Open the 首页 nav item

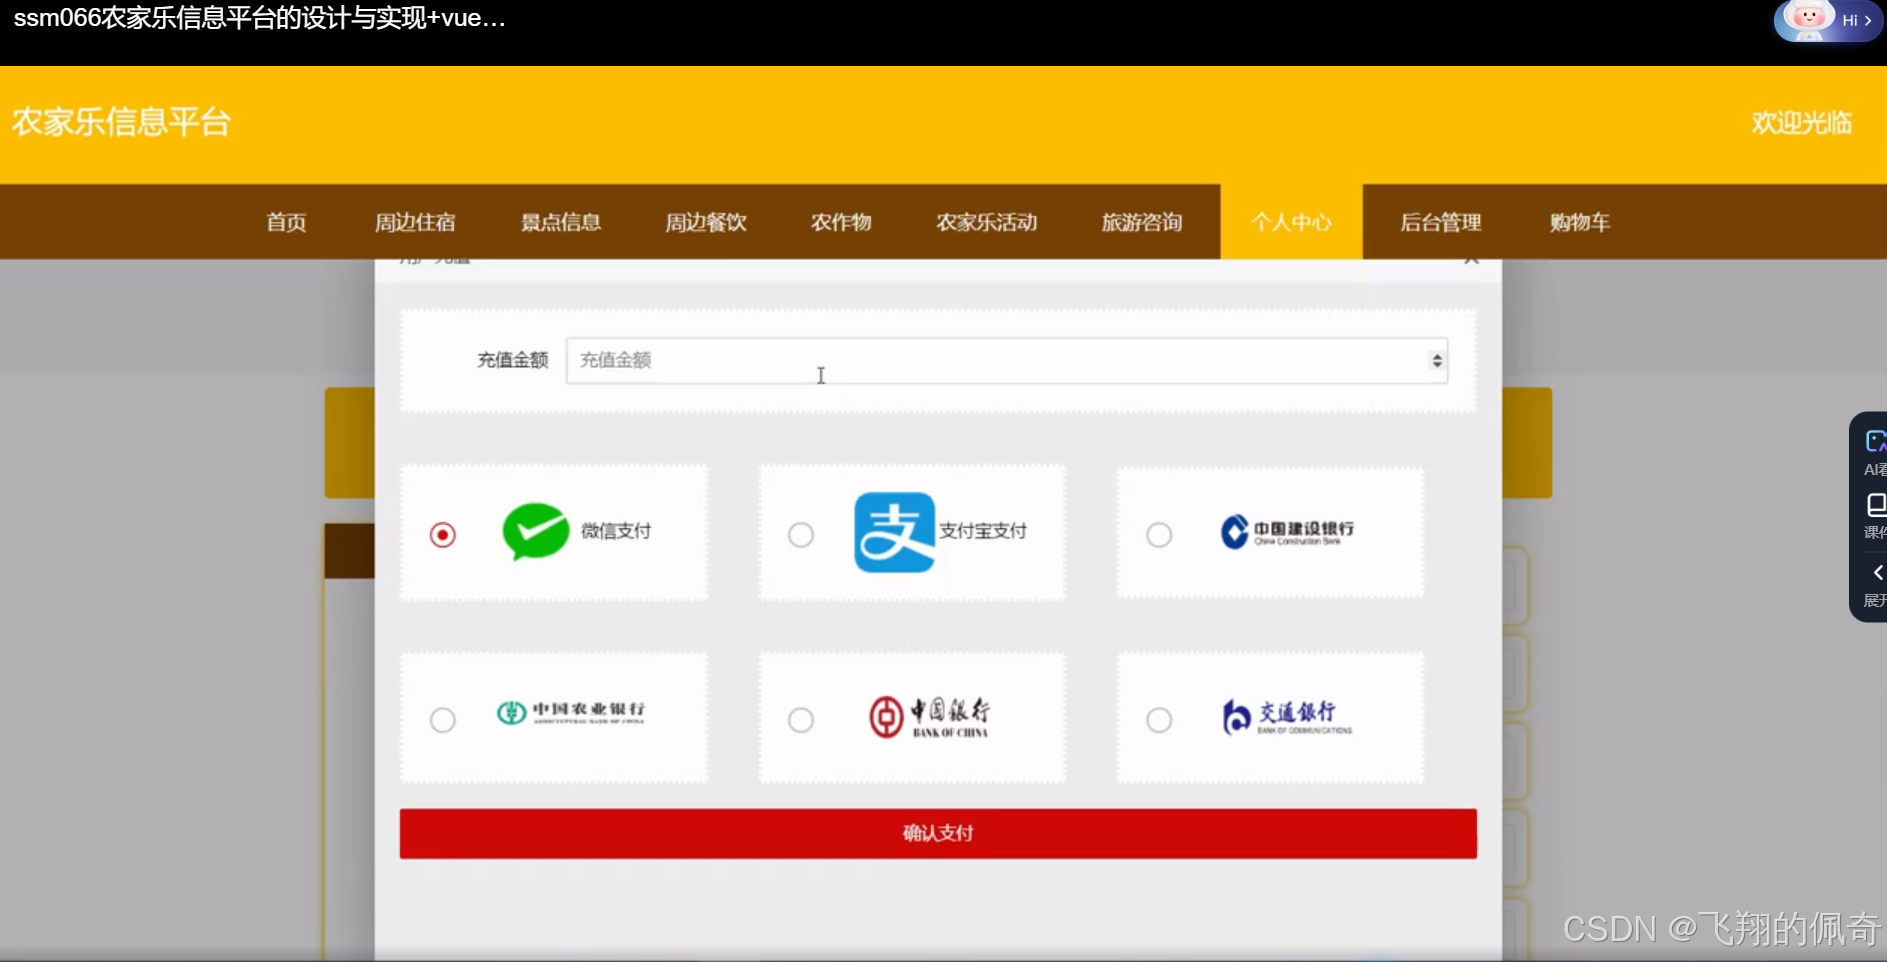click(x=286, y=222)
